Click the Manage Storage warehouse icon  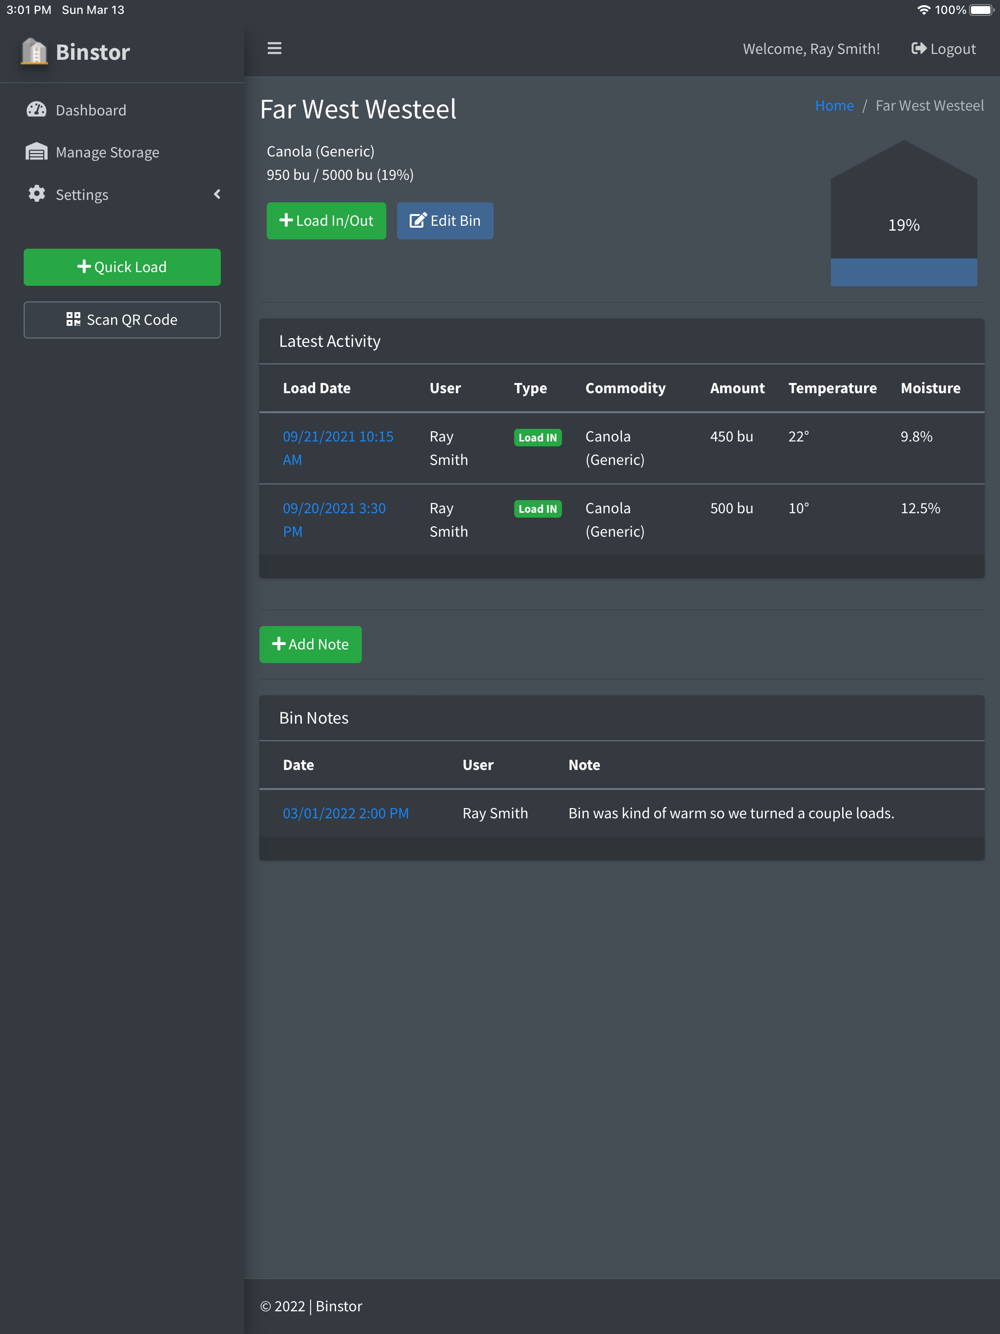click(37, 152)
